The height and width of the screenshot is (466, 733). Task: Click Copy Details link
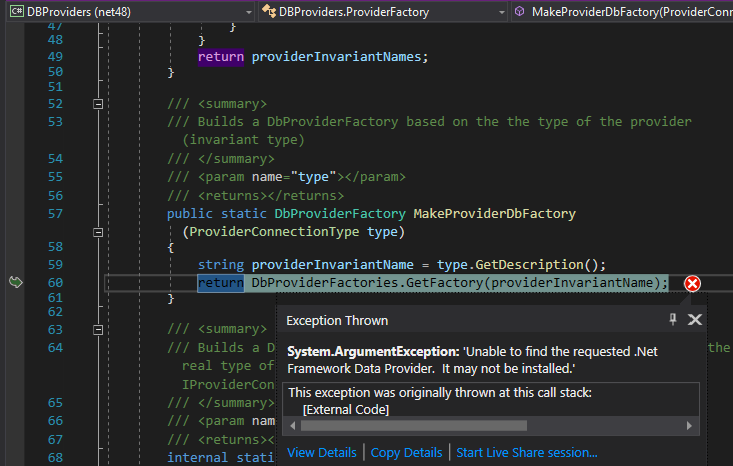tap(406, 452)
